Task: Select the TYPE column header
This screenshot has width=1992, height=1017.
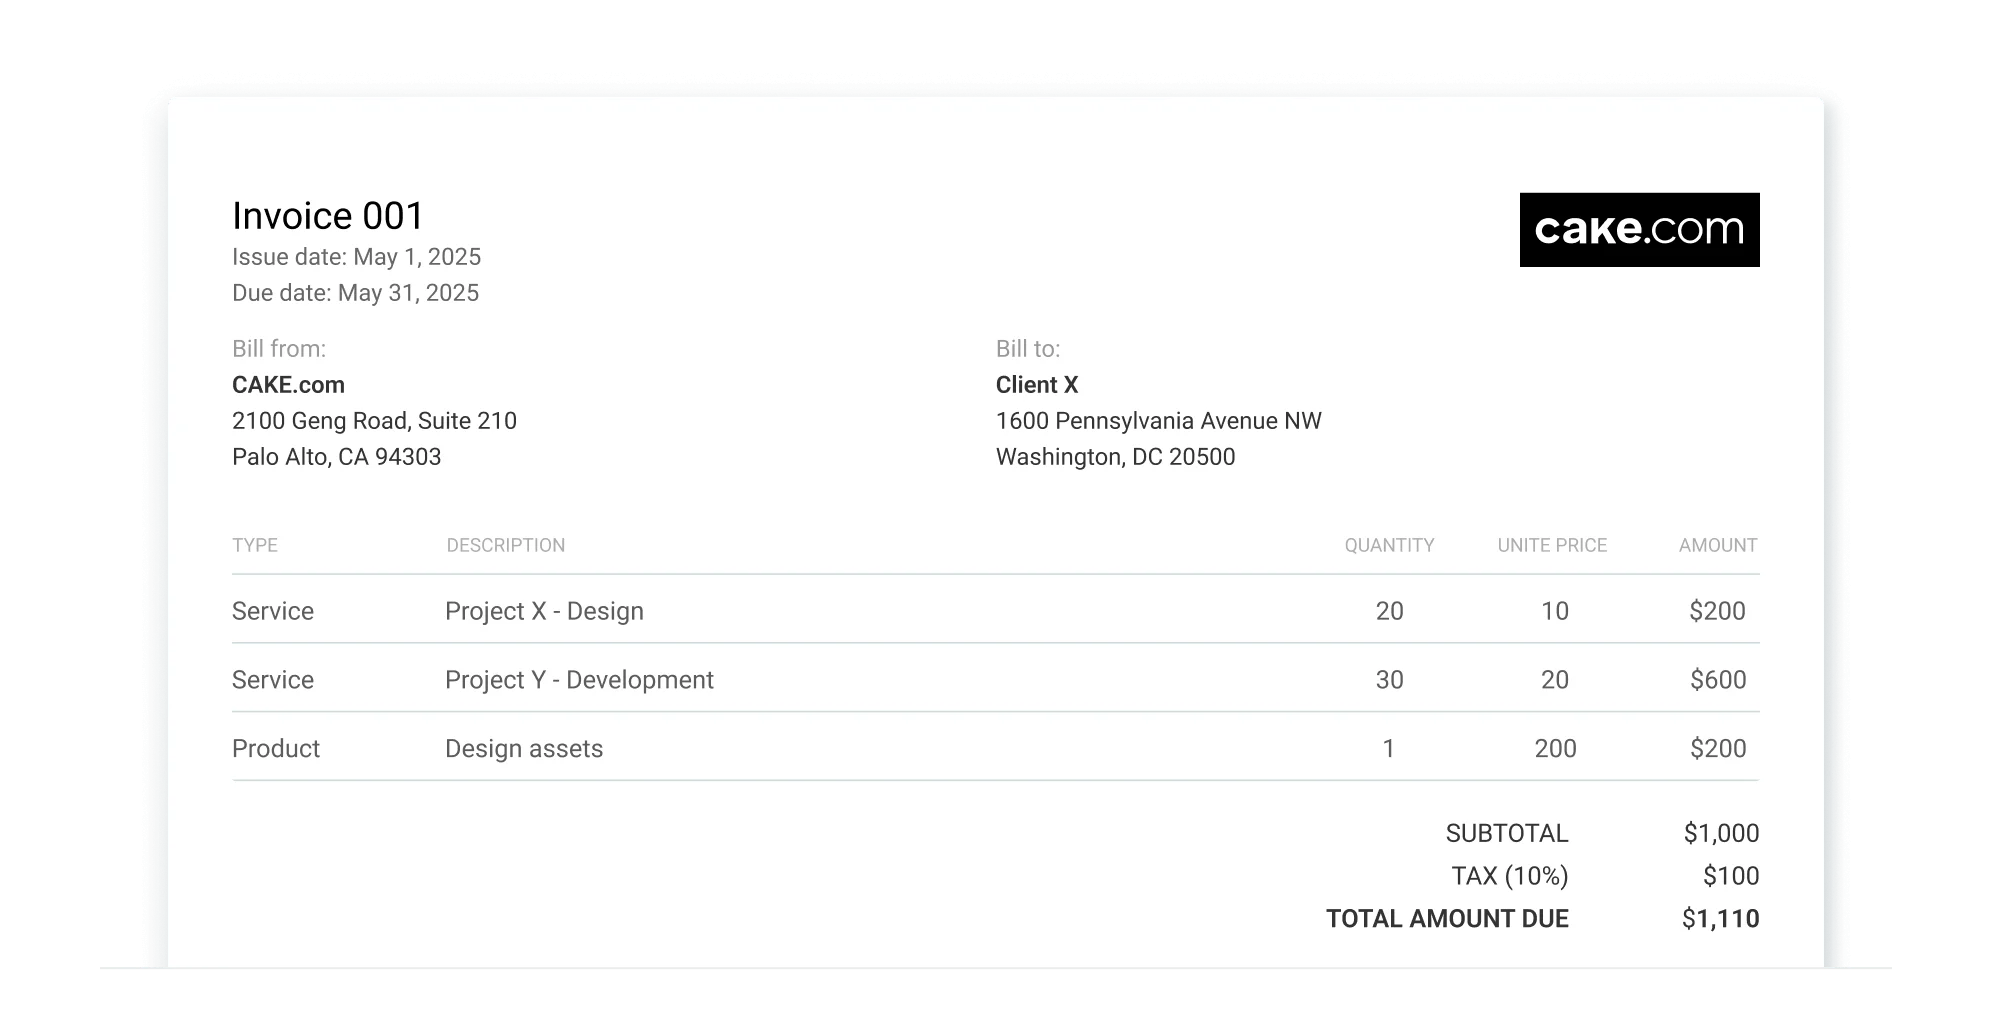Action: click(x=257, y=545)
